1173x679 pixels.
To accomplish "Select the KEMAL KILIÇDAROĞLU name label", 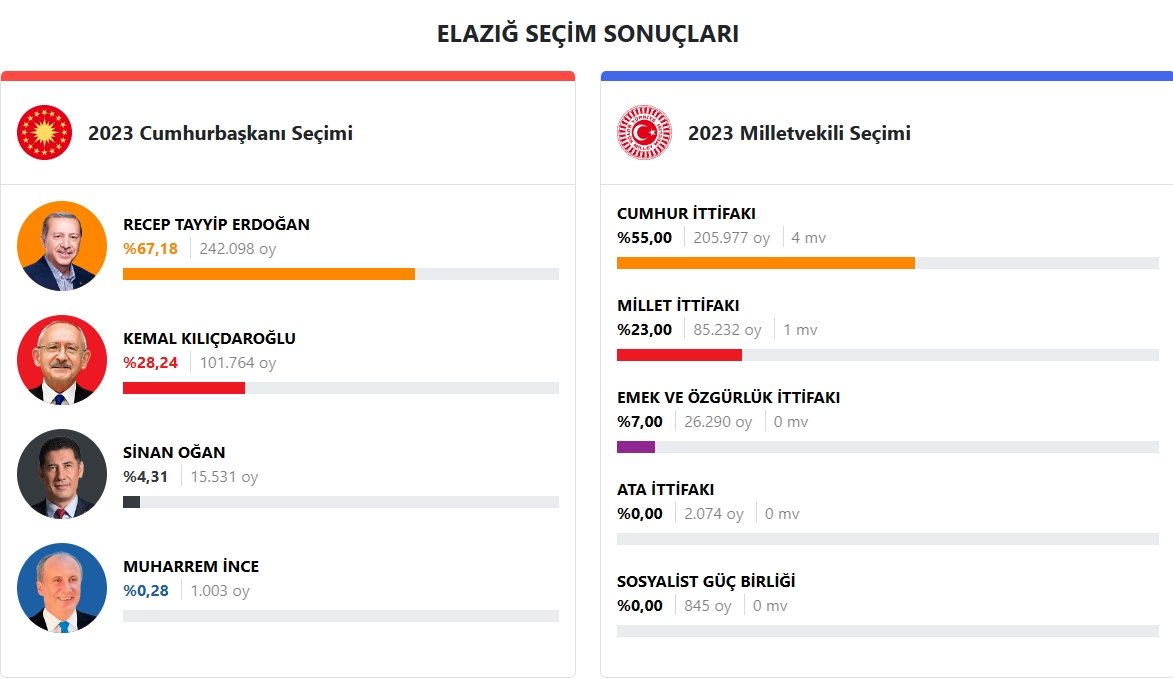I will tap(209, 338).
